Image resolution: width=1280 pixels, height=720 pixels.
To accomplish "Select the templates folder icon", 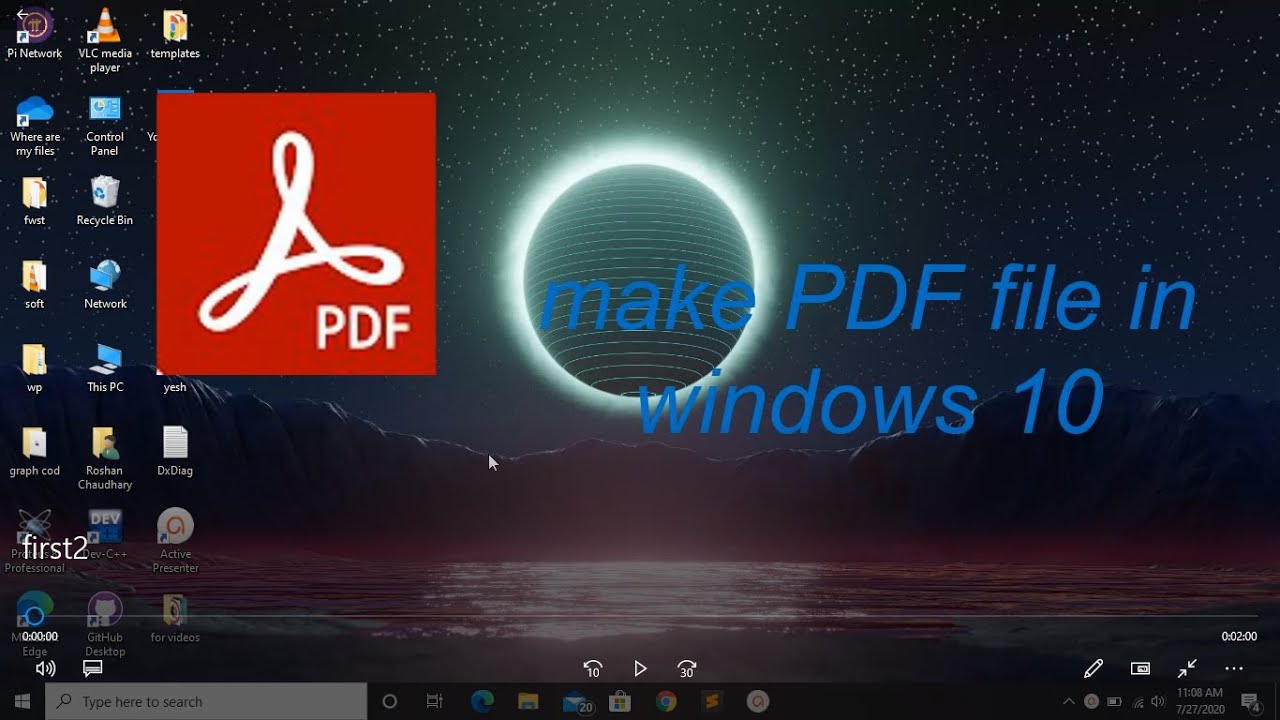I will click(x=175, y=34).
